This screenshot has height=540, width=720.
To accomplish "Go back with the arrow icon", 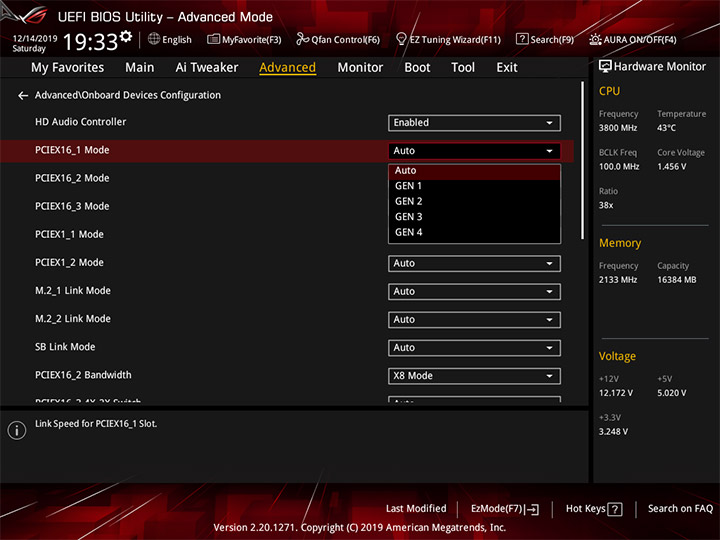I will point(22,96).
